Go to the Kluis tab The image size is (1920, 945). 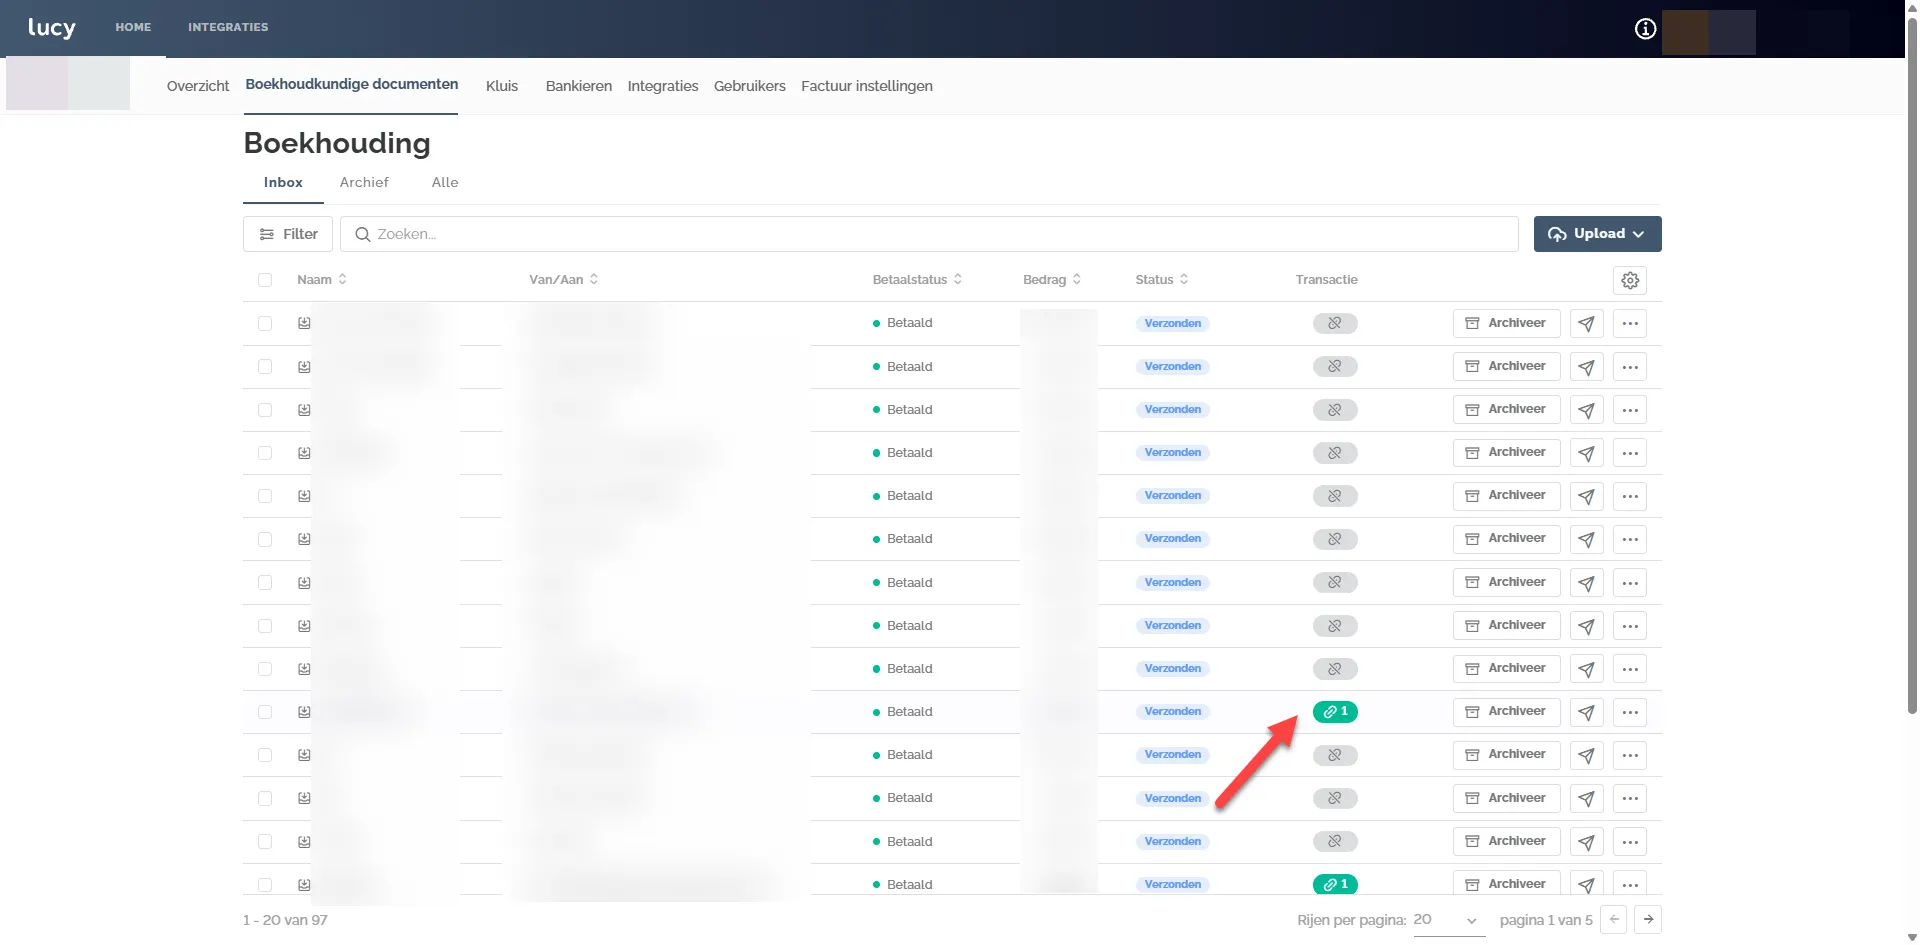pos(502,86)
